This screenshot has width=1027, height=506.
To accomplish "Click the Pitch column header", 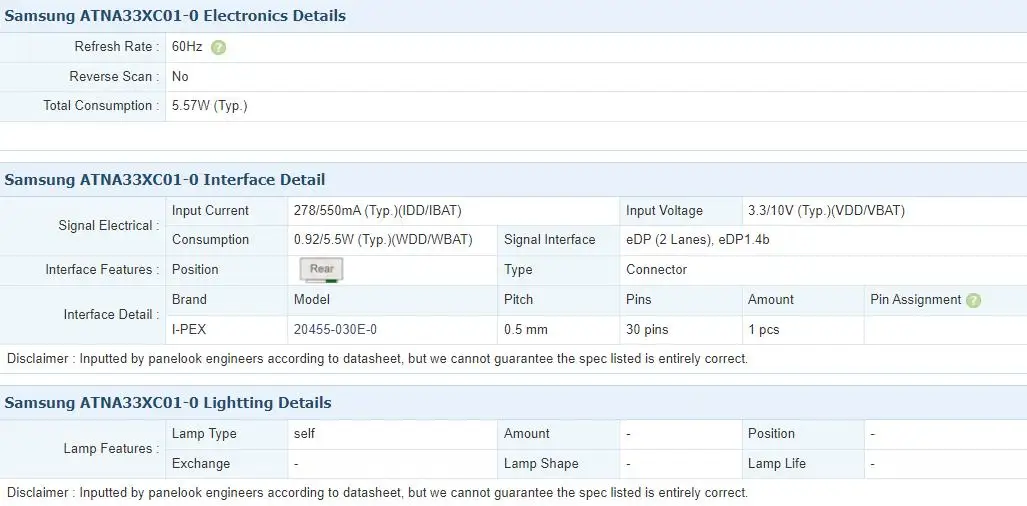I will pos(518,299).
